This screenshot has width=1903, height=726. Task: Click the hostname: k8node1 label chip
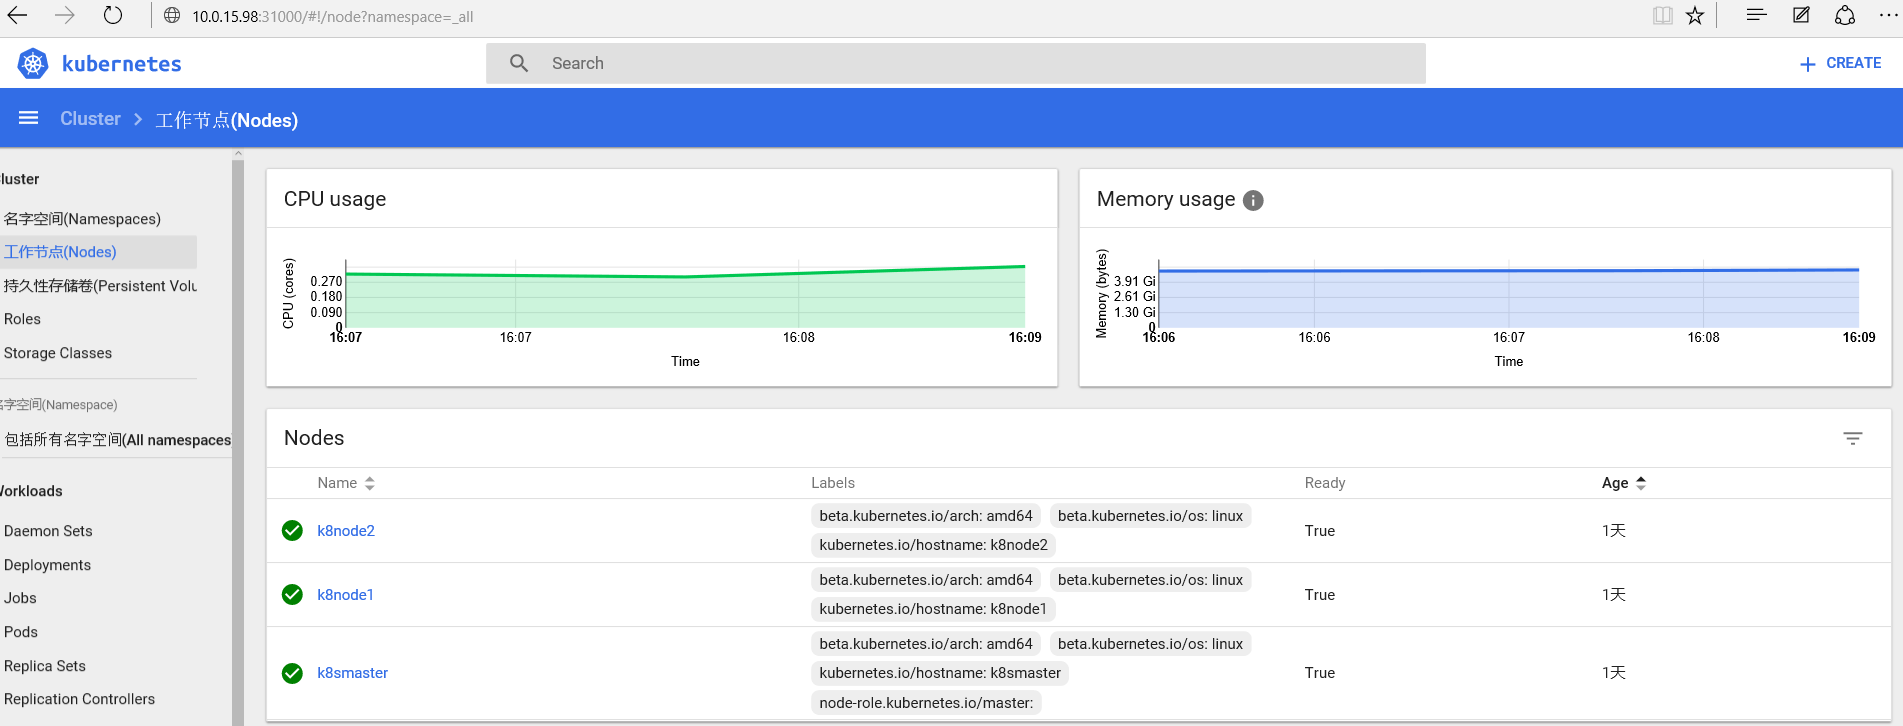(x=933, y=609)
